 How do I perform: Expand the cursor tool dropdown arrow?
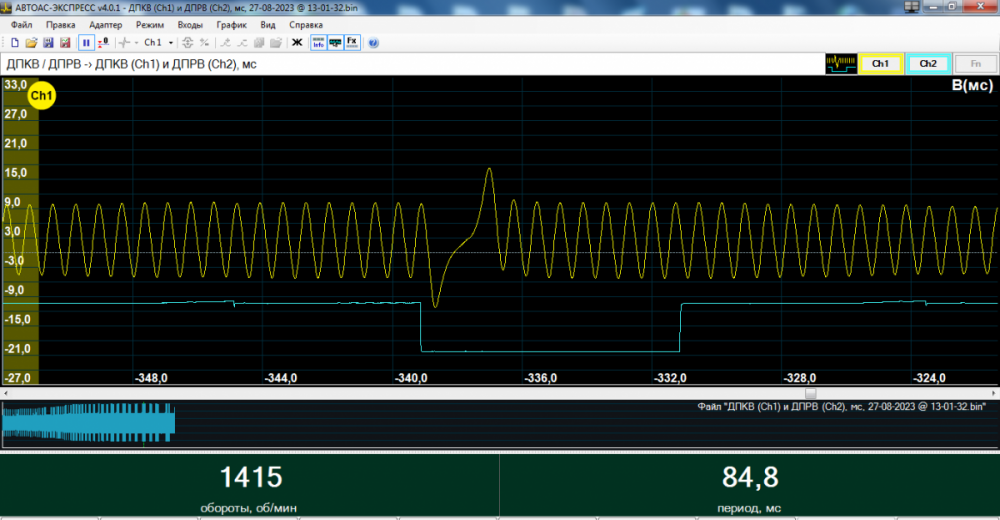[x=136, y=43]
